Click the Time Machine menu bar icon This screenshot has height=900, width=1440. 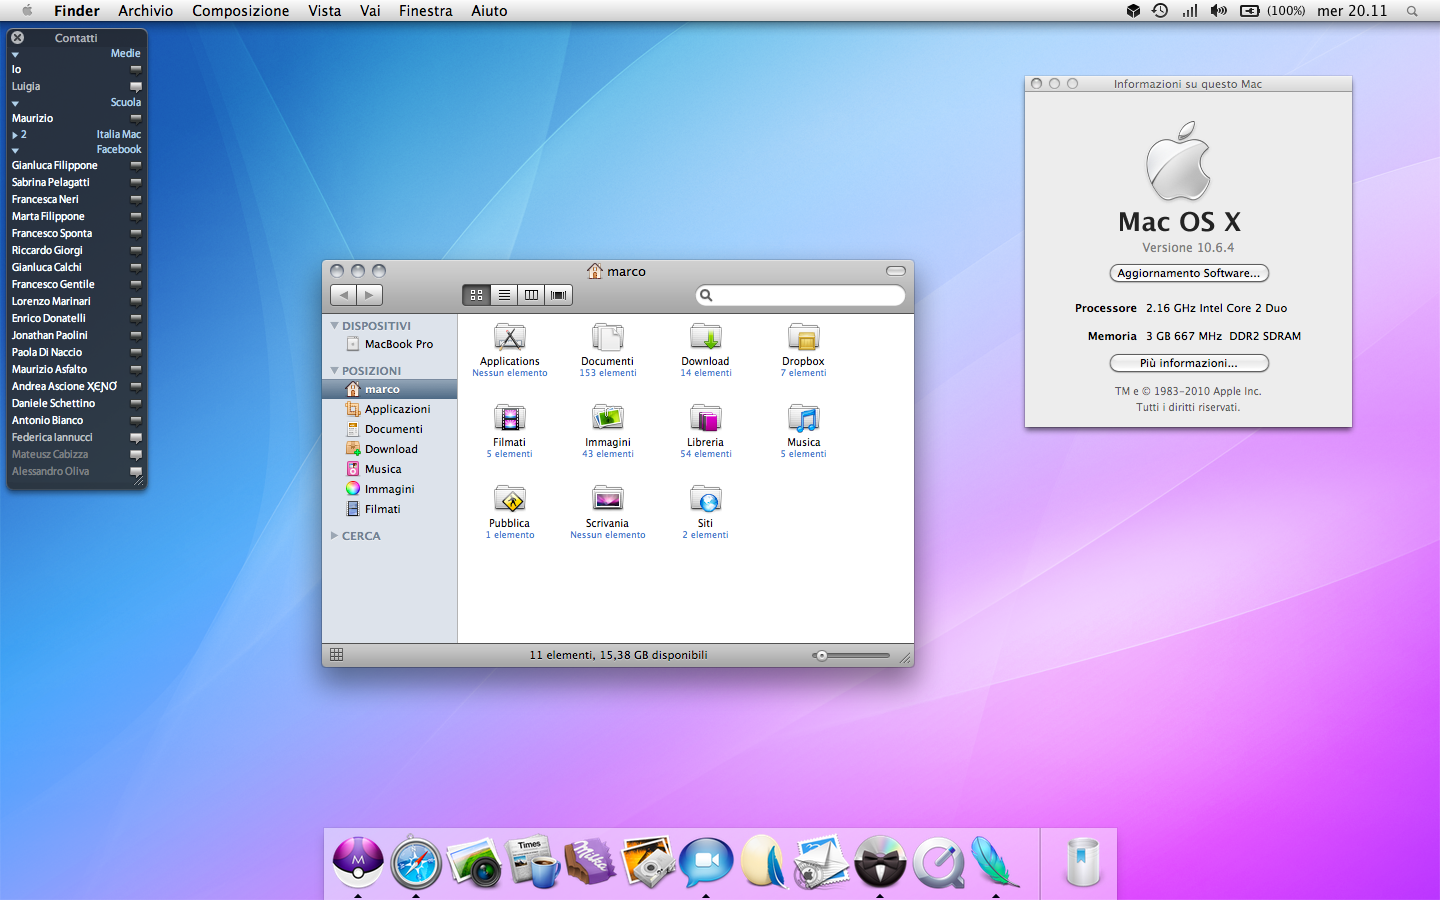[1160, 11]
